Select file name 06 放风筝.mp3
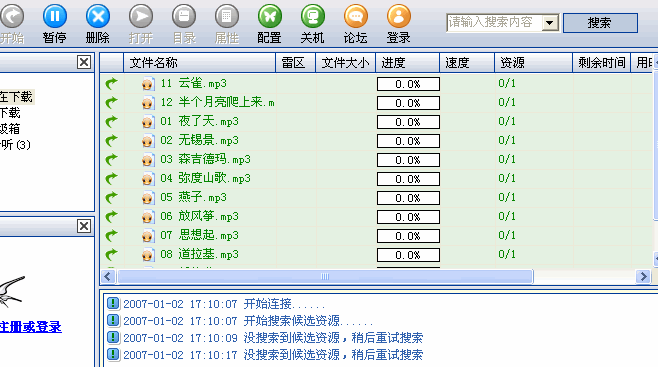658x367 pixels. 199,216
